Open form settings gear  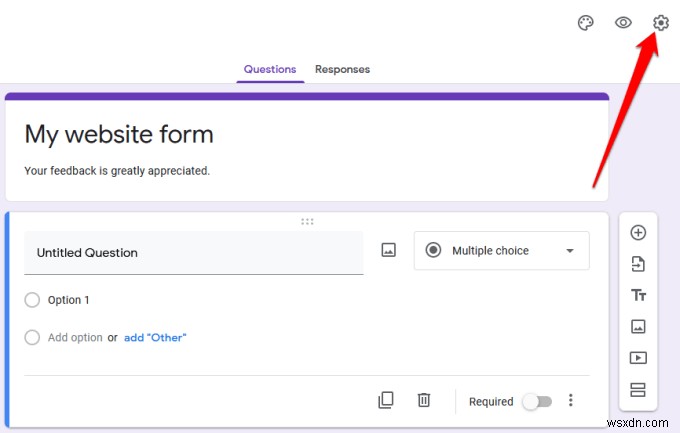coord(660,23)
